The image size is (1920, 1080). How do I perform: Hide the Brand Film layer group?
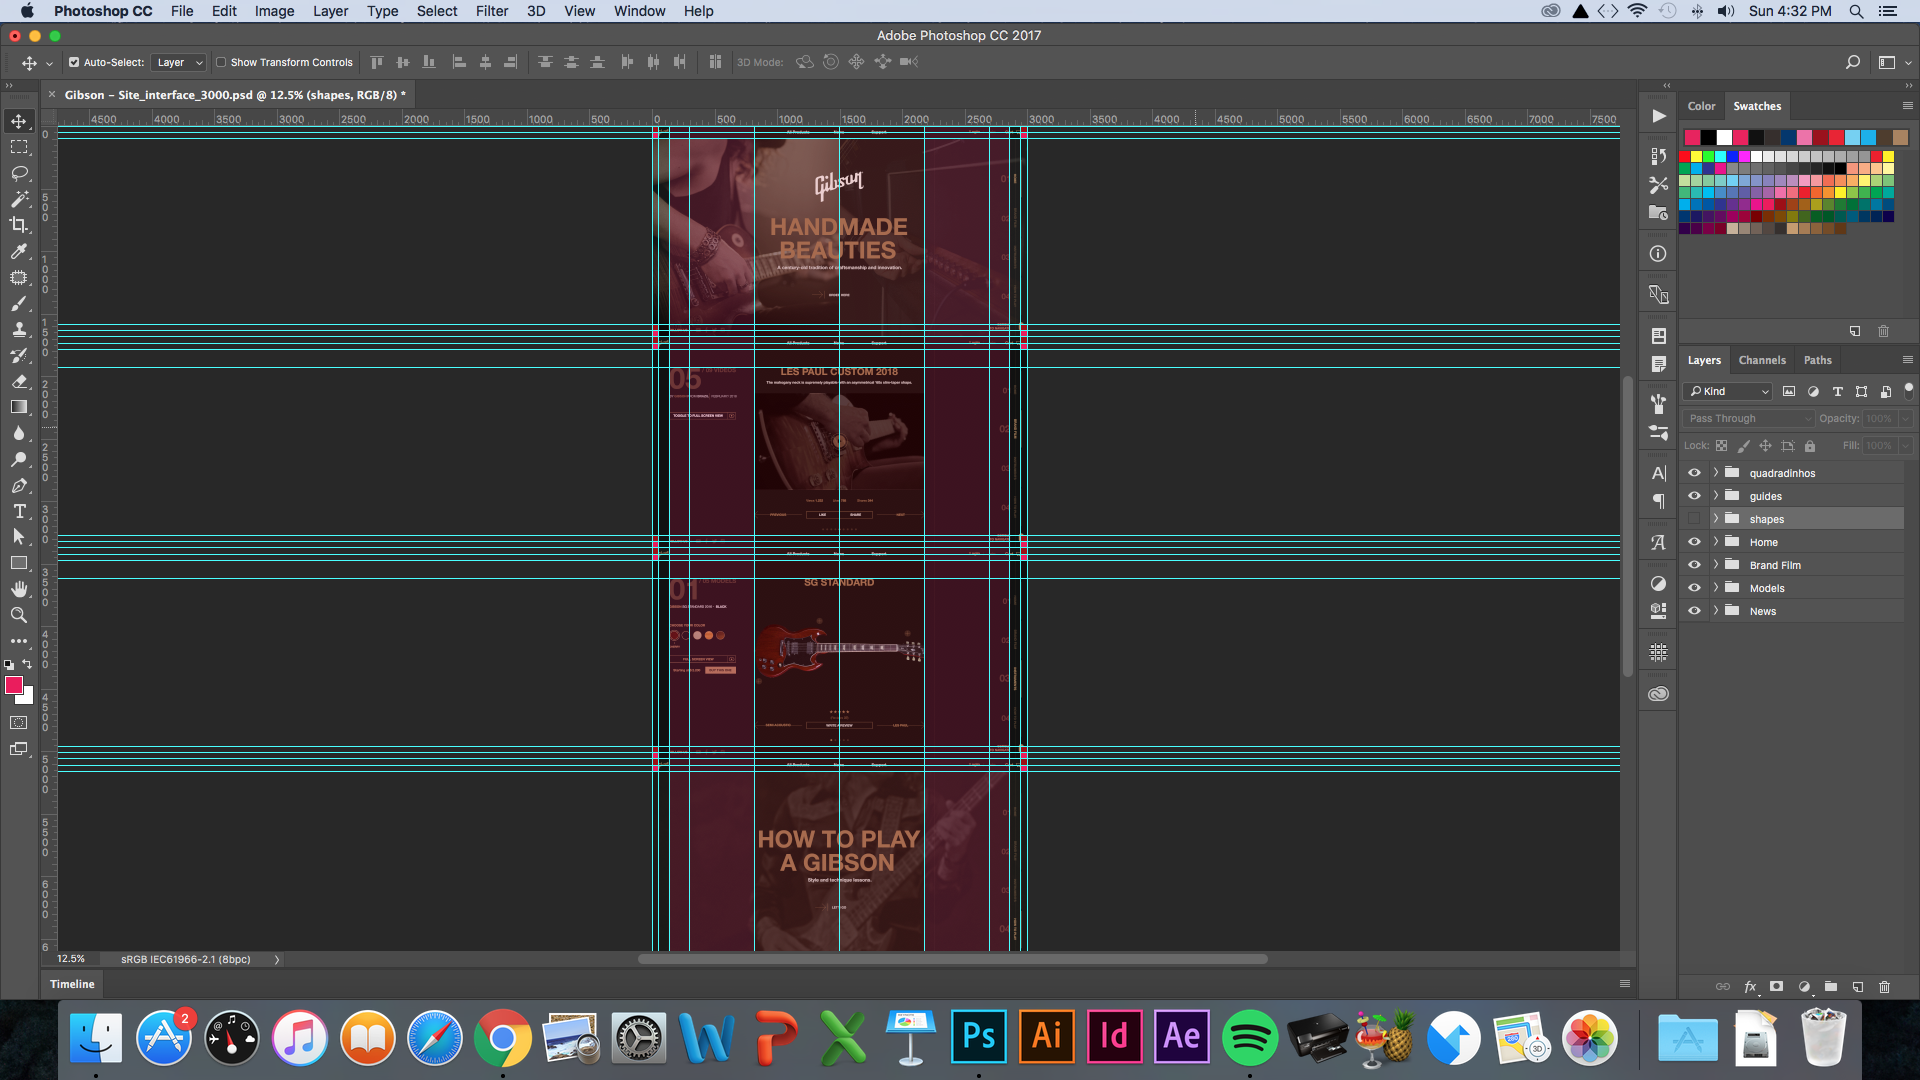click(1694, 565)
